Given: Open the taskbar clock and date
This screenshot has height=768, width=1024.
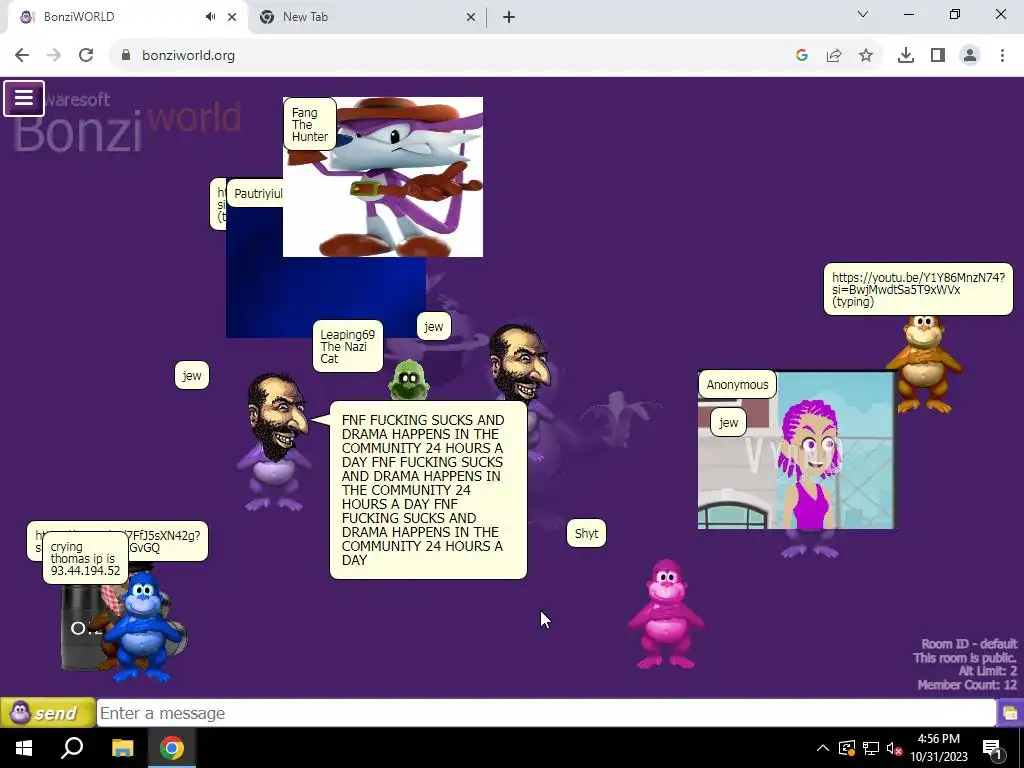Looking at the screenshot, I should (x=939, y=748).
